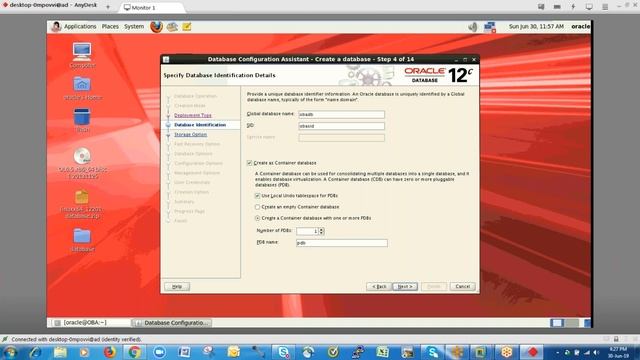
Task: Switch to the second workspace in the switcher
Action: tap(571, 323)
